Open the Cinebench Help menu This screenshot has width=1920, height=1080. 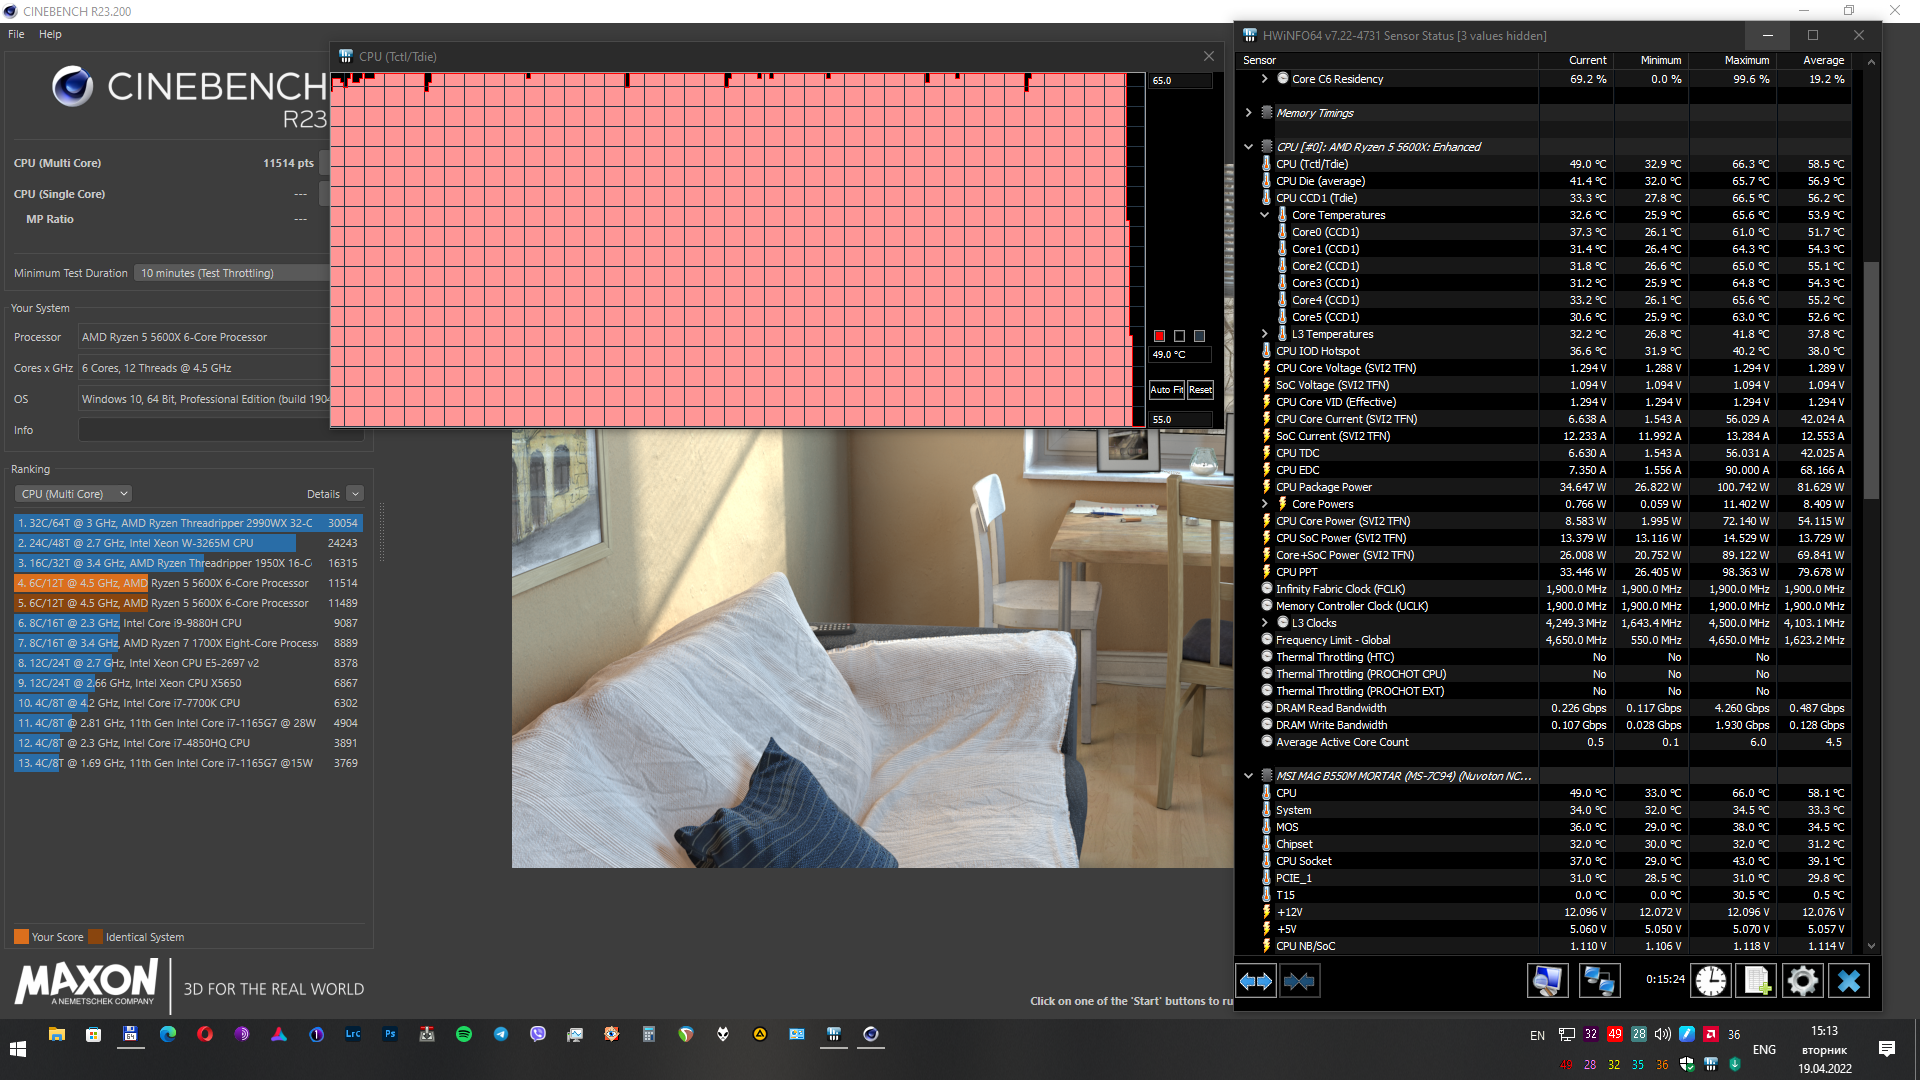(50, 34)
